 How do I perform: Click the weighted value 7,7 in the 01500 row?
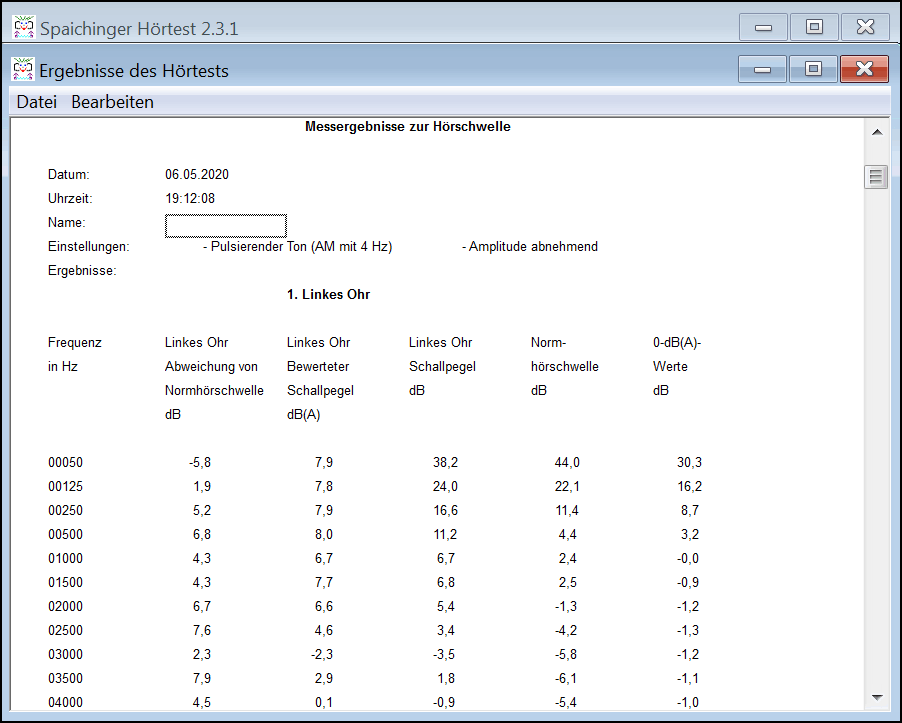click(324, 583)
